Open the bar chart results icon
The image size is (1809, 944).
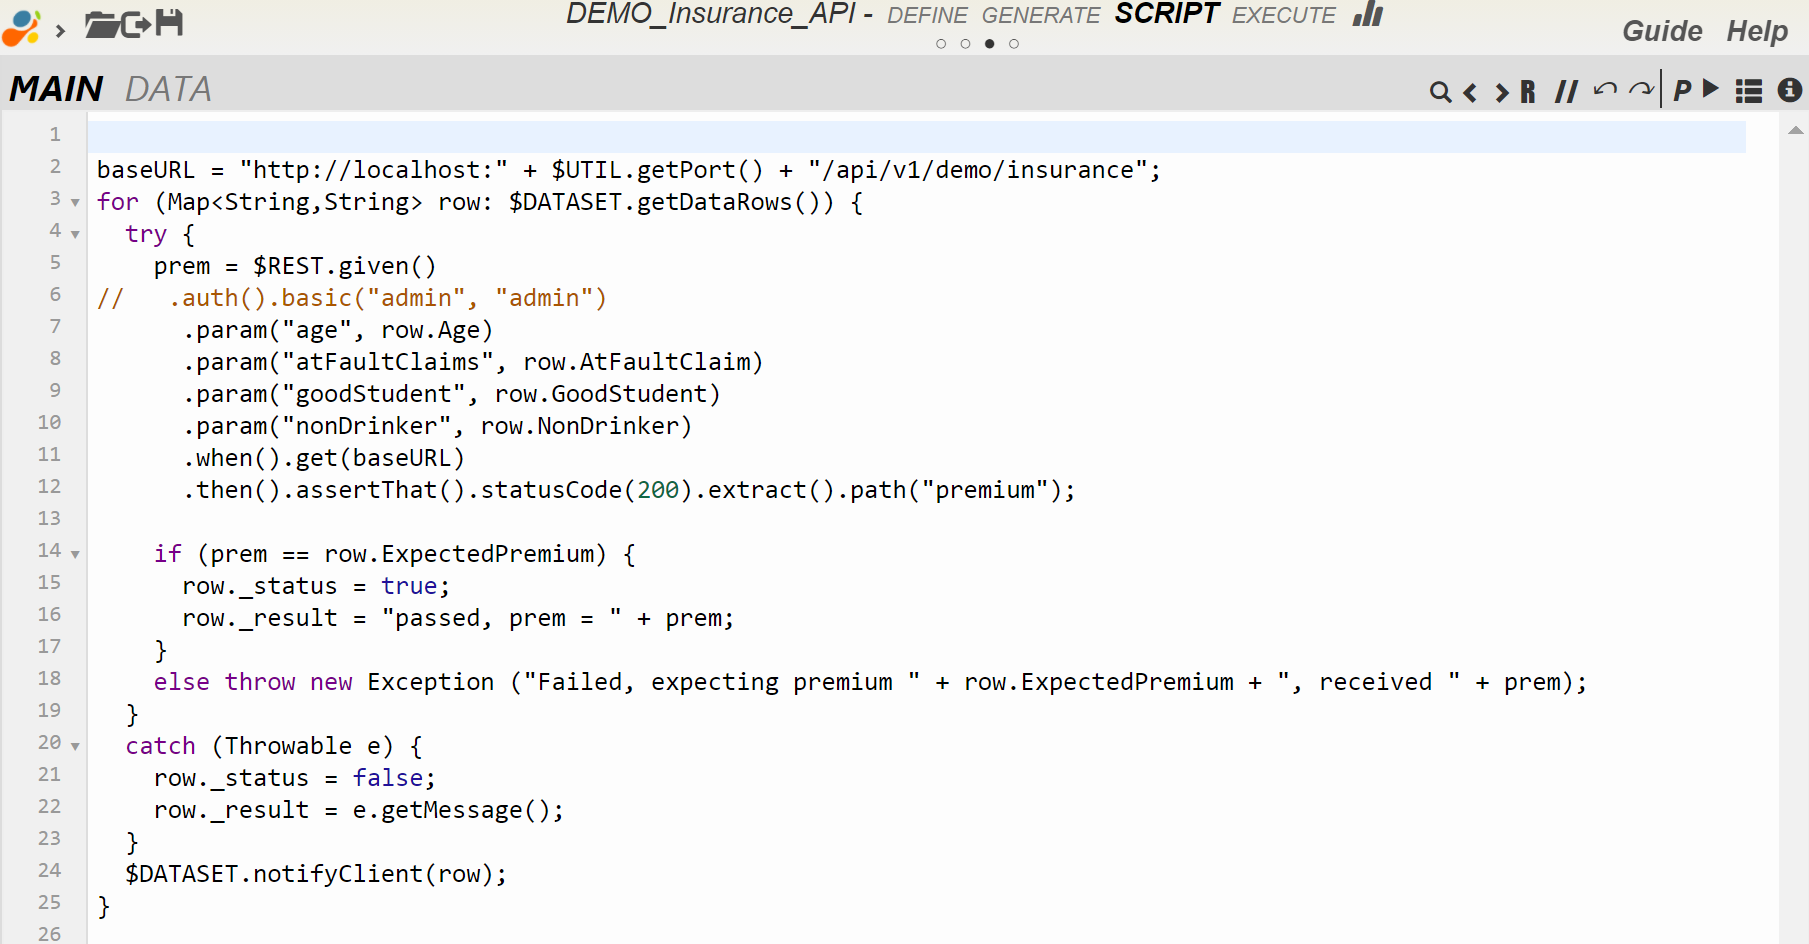point(1368,15)
